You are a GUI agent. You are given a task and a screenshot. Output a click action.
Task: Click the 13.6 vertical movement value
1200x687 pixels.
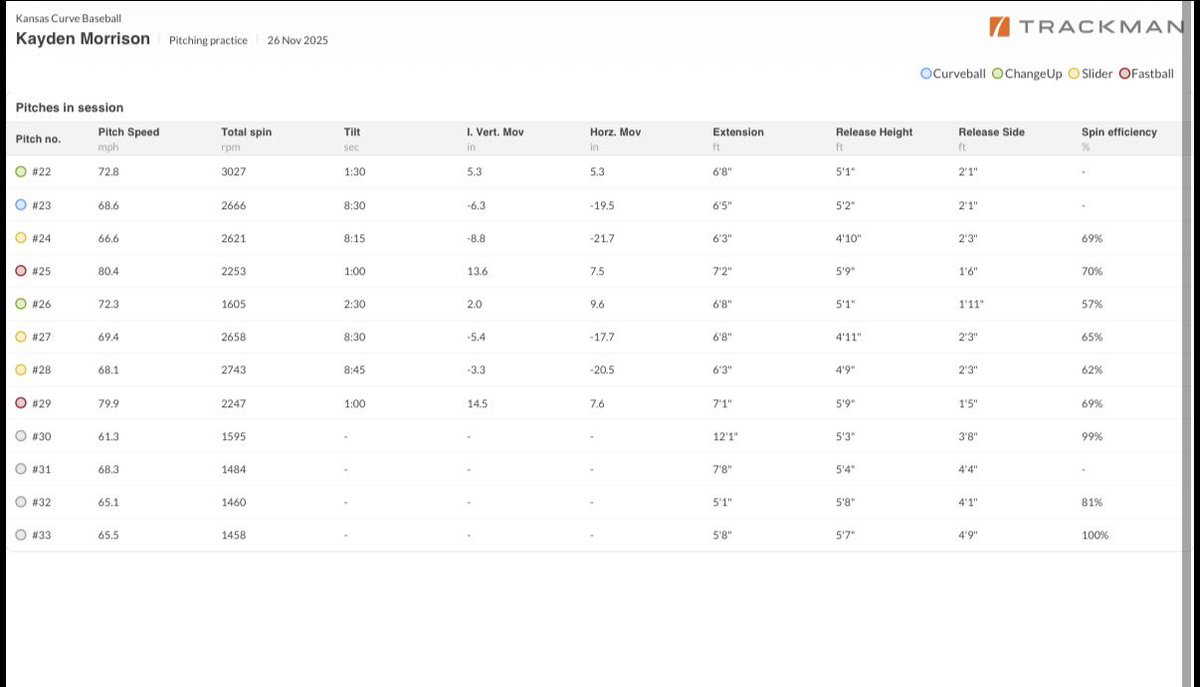(477, 271)
